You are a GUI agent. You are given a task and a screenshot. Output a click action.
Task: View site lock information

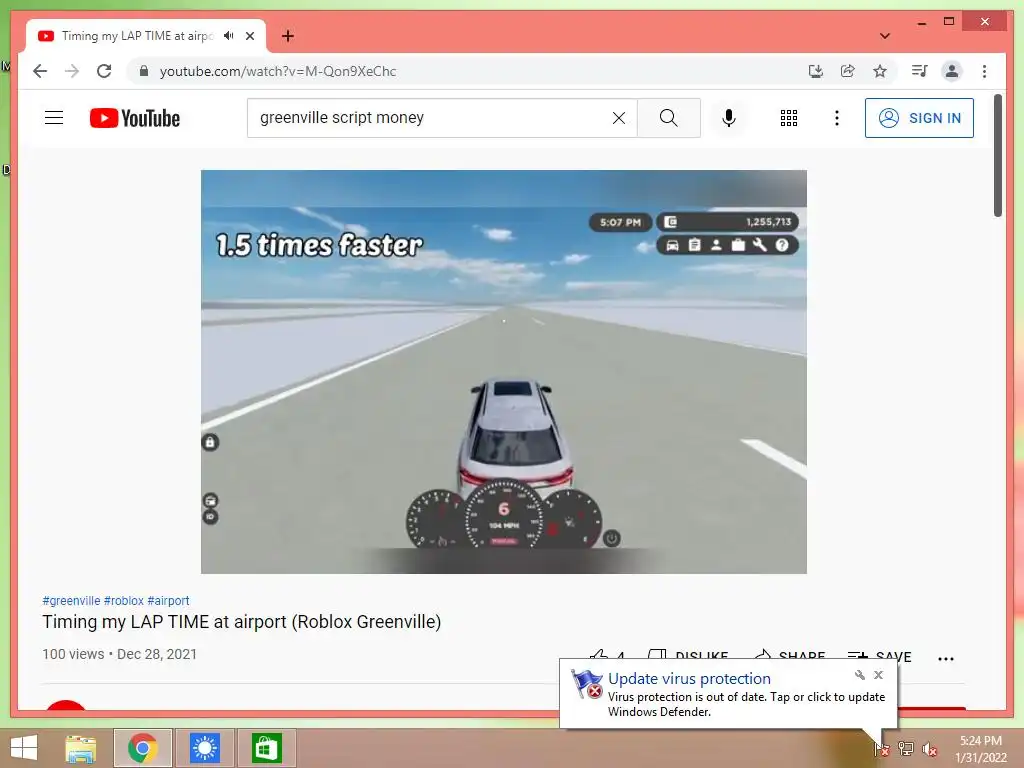click(x=144, y=71)
